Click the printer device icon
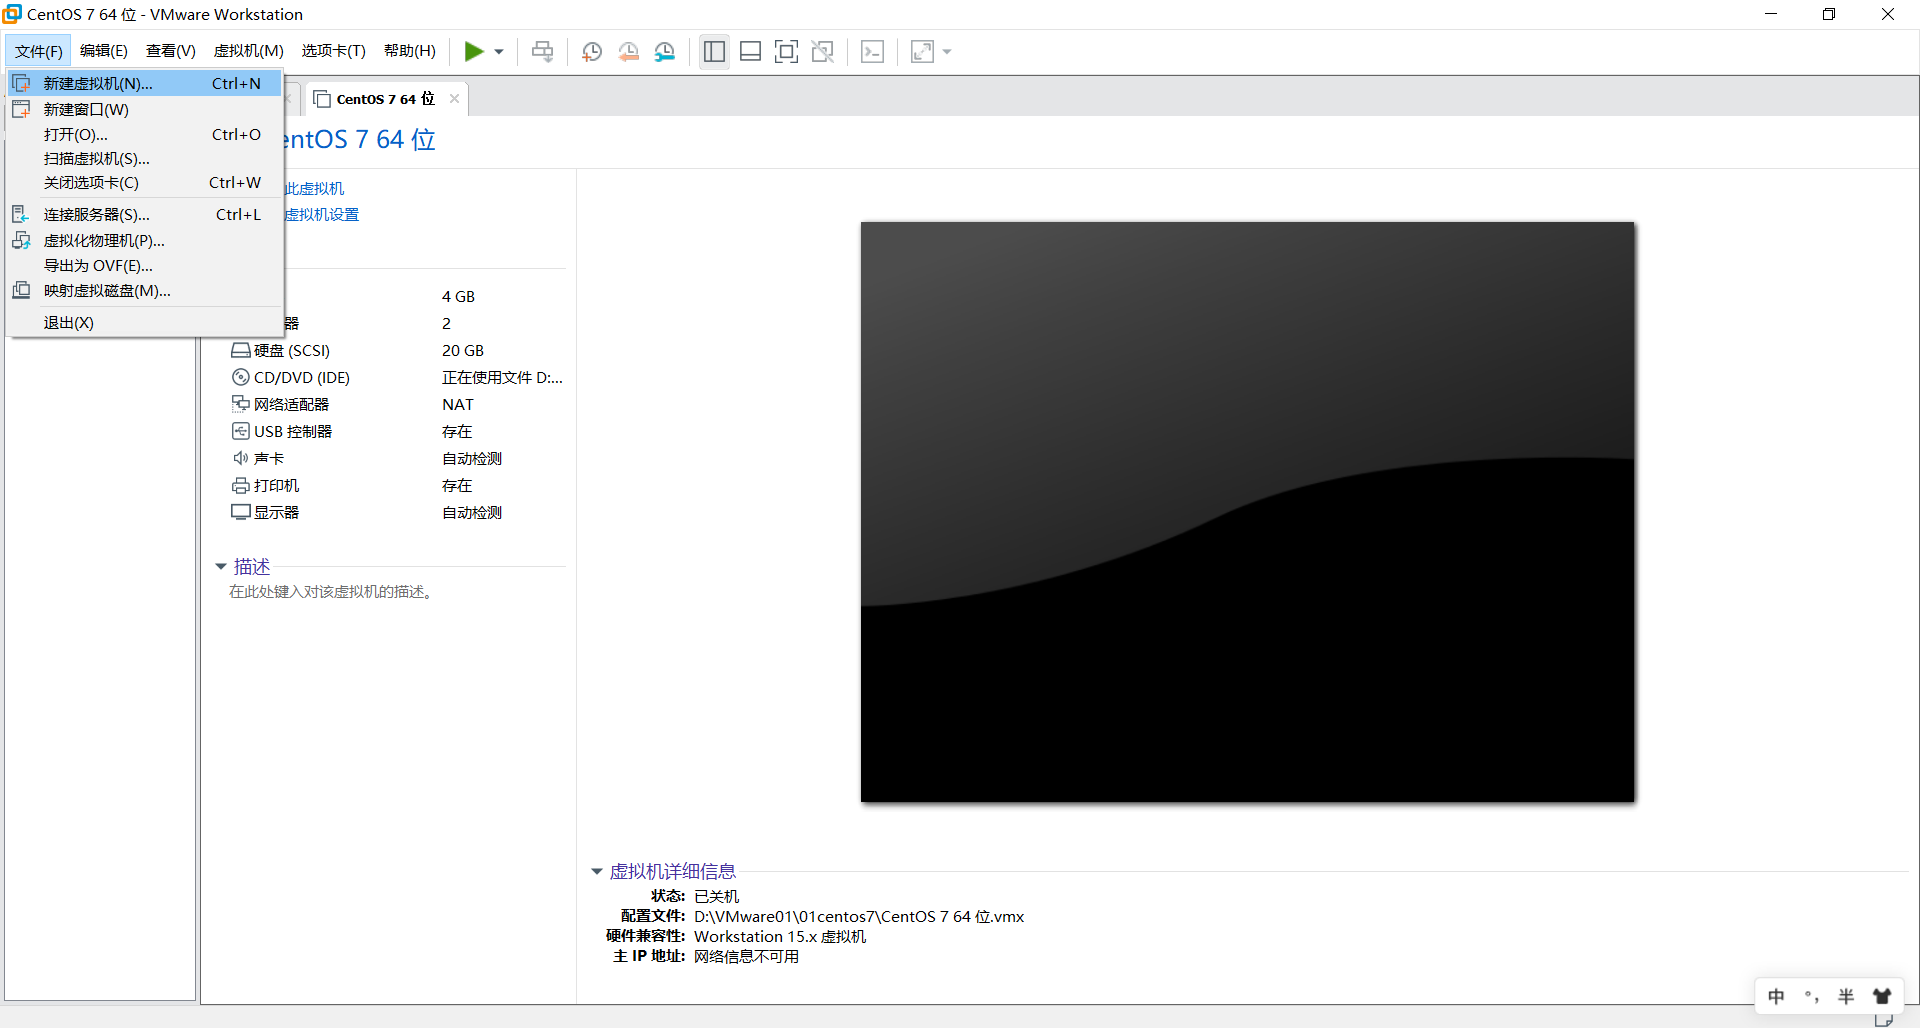Image resolution: width=1920 pixels, height=1028 pixels. [240, 485]
